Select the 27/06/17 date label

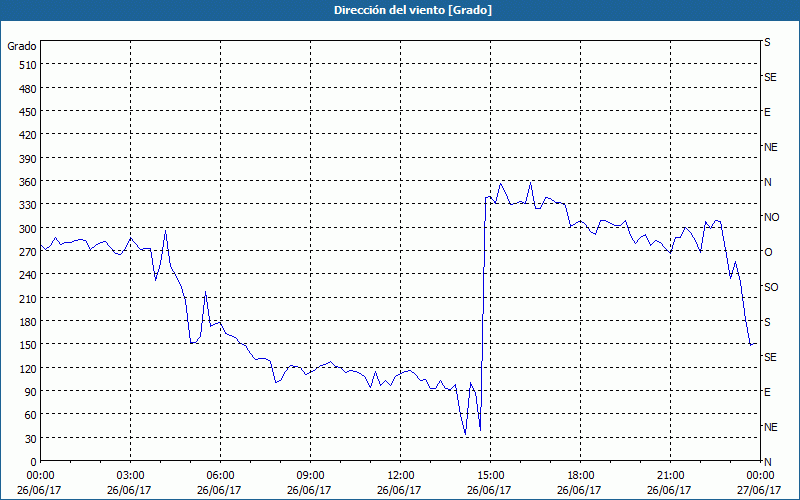click(x=760, y=490)
